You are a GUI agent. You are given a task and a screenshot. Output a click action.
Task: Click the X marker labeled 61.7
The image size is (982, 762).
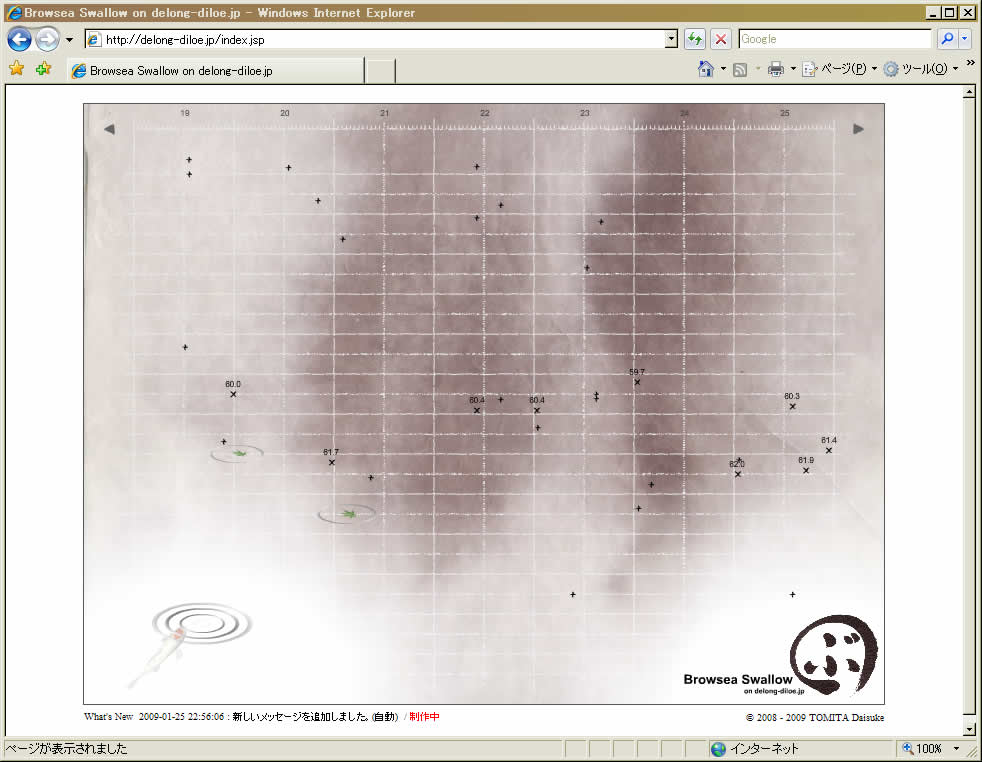coord(332,462)
